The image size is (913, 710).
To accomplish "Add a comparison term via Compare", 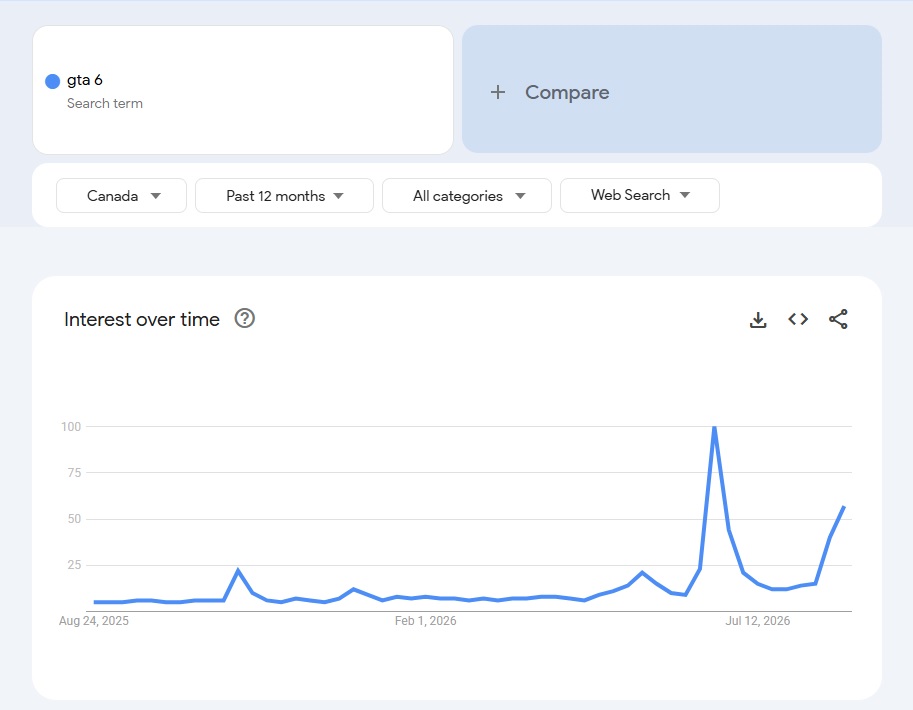I will coord(672,89).
